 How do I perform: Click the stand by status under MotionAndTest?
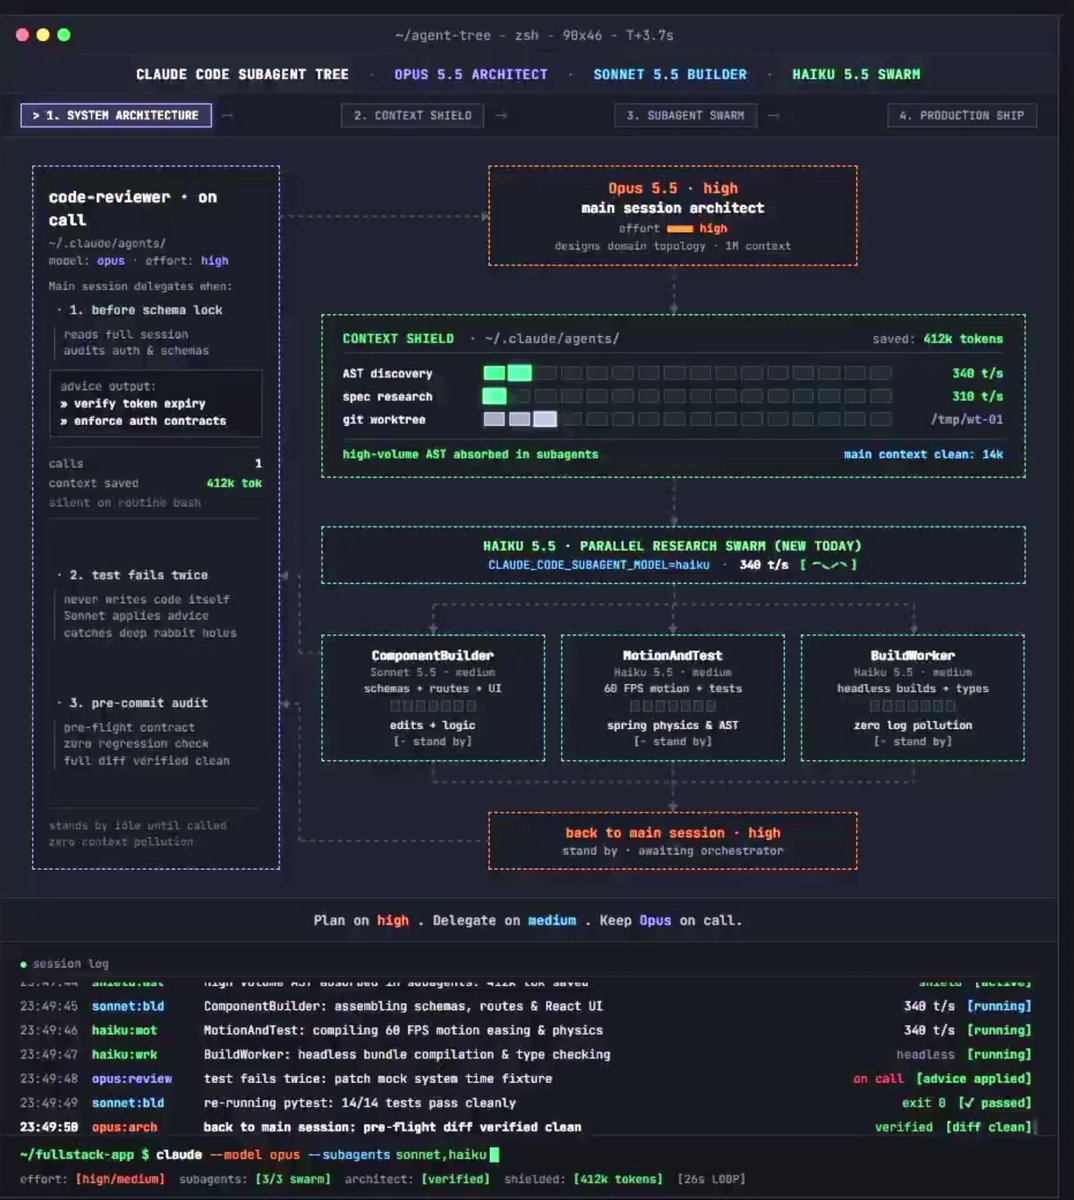pos(673,742)
